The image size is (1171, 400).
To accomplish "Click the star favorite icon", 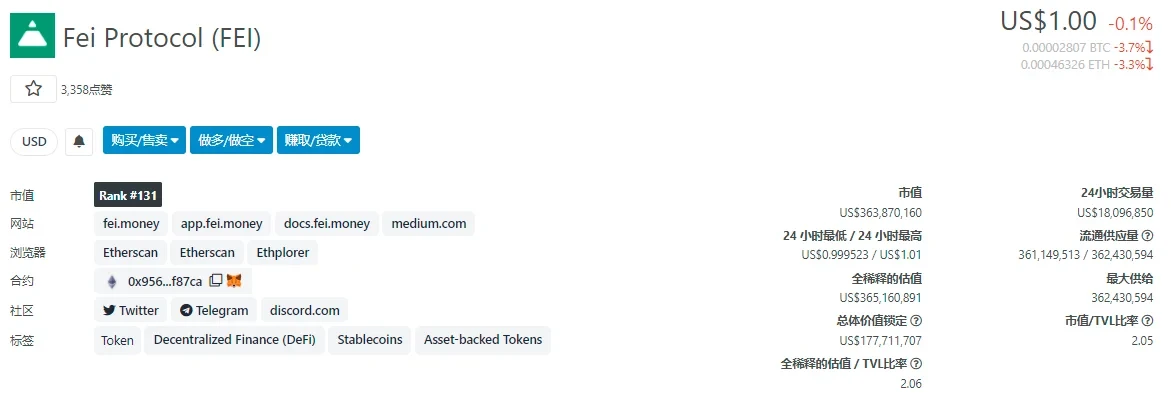I will pyautogui.click(x=34, y=89).
